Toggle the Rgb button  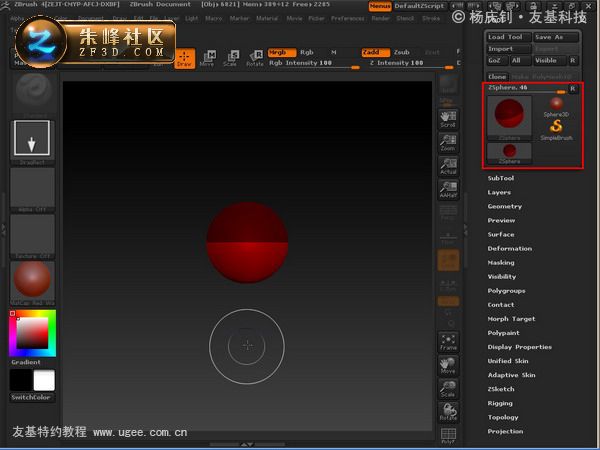point(307,52)
